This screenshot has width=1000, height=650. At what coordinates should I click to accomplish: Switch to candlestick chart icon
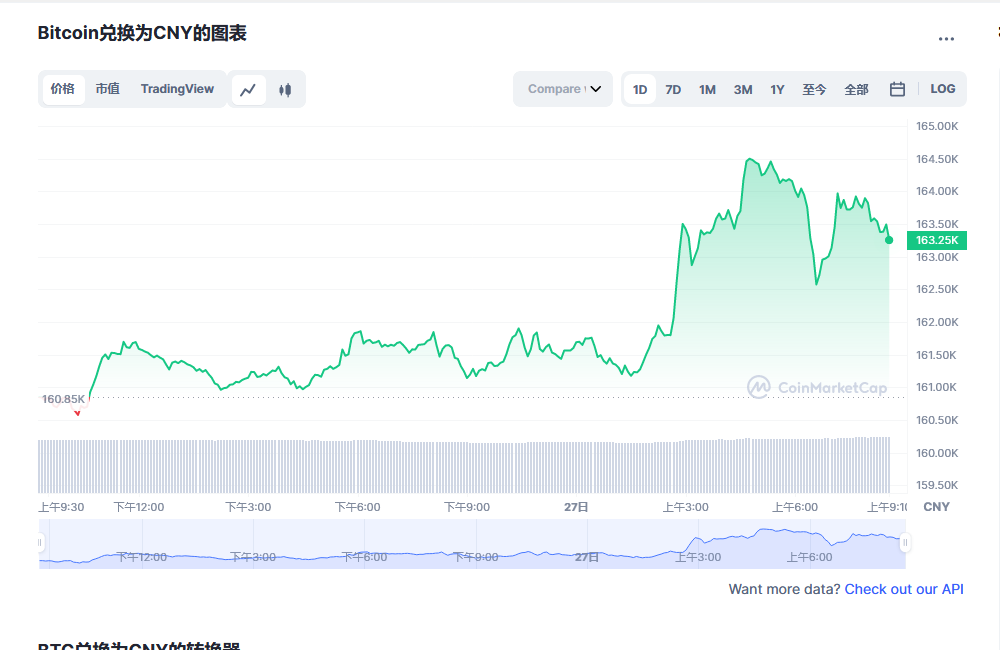pyautogui.click(x=285, y=89)
